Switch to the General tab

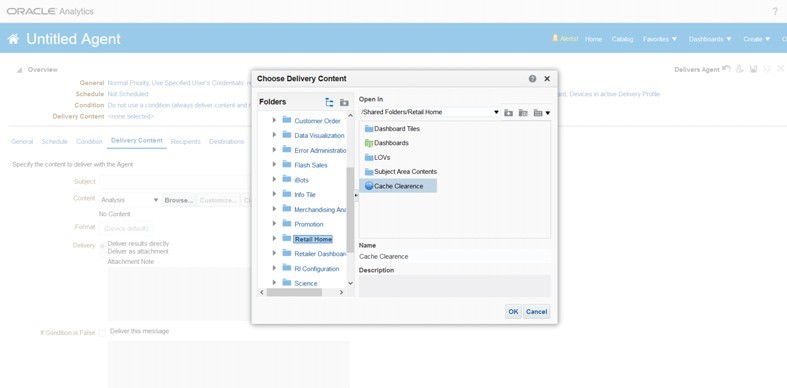[x=22, y=142]
